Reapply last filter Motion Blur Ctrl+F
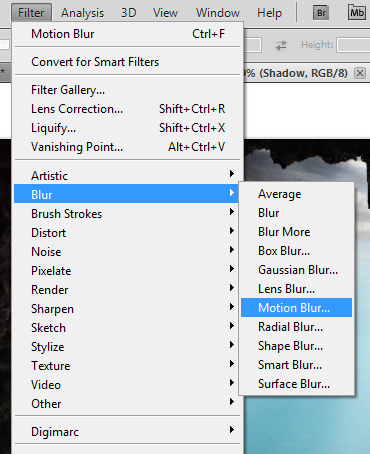Screen dimensions: 370x454 coord(126,34)
